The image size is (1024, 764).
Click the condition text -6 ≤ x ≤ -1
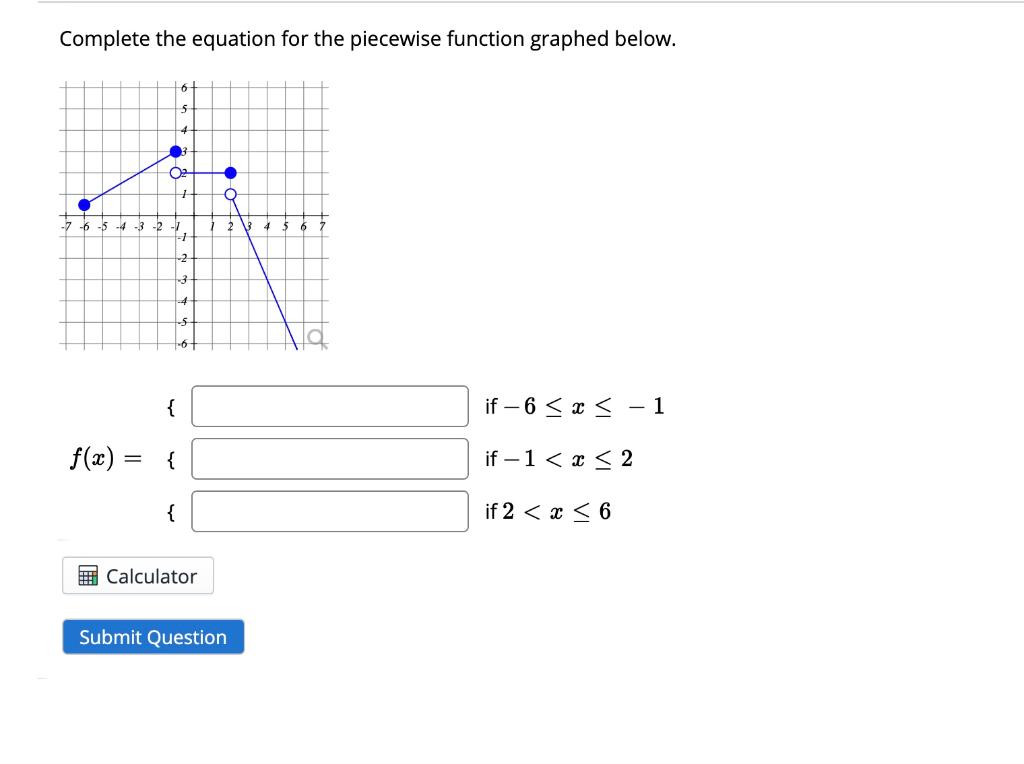tap(575, 406)
